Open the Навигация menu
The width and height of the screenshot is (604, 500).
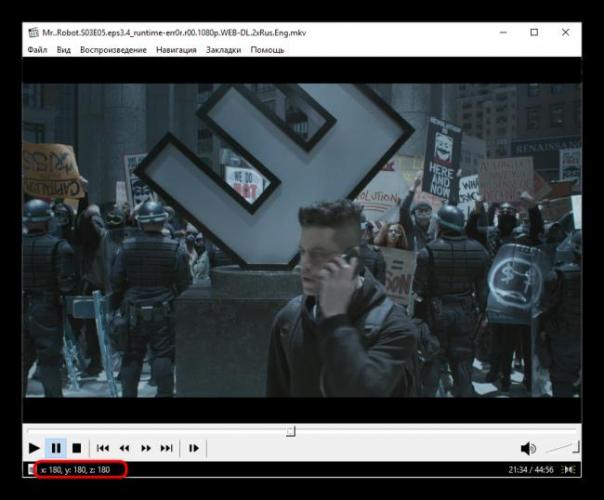[176, 50]
